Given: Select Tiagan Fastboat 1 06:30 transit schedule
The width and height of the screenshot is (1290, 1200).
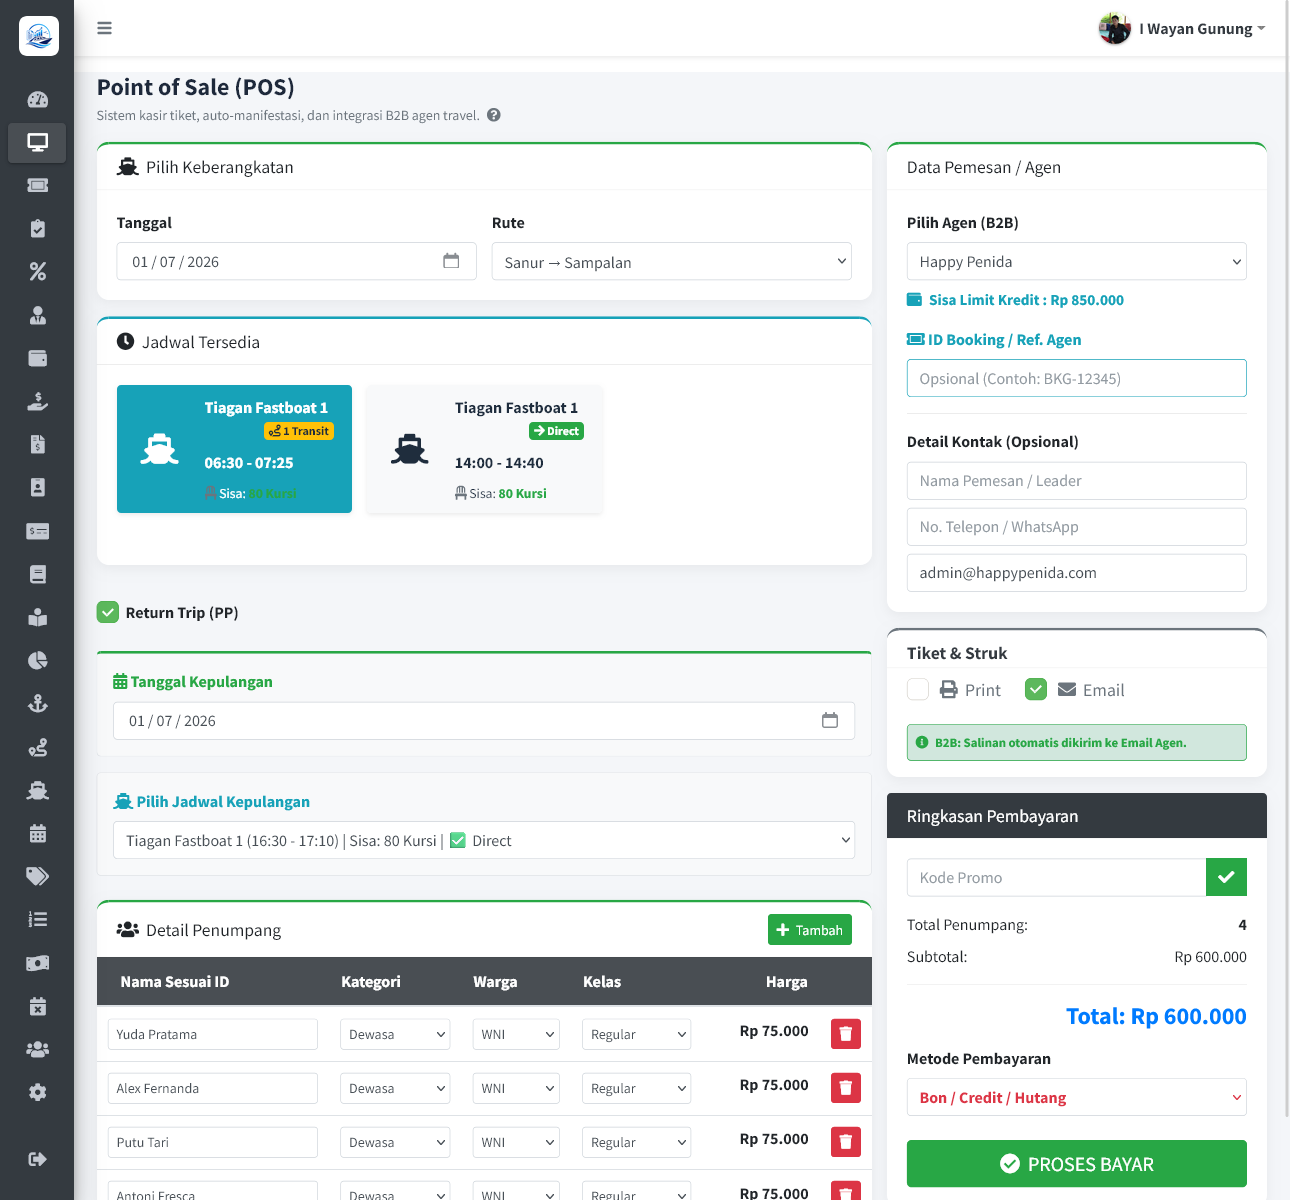Looking at the screenshot, I should coord(234,449).
